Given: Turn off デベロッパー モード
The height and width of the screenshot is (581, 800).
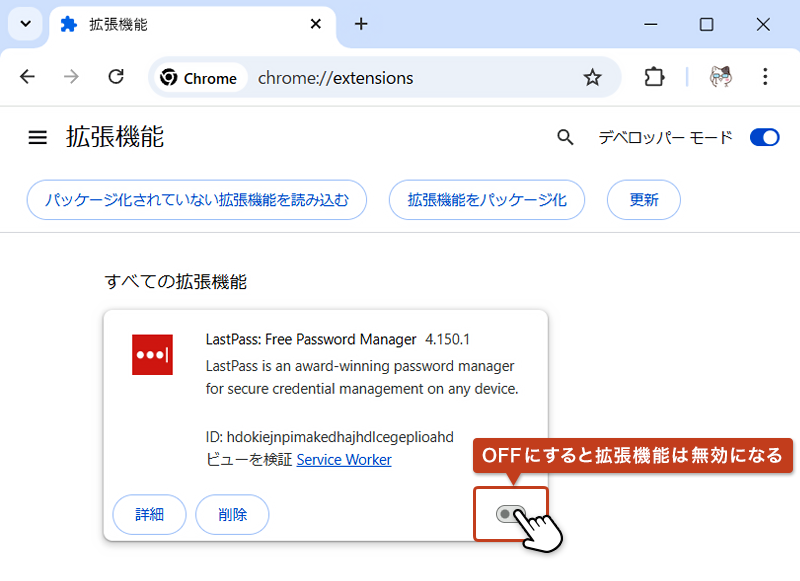Looking at the screenshot, I should (764, 137).
